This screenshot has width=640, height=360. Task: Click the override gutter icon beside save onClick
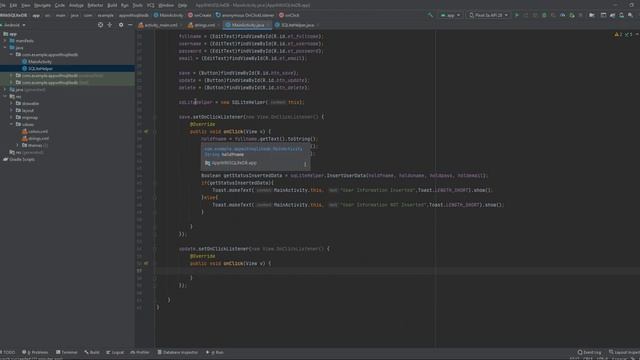[146, 131]
